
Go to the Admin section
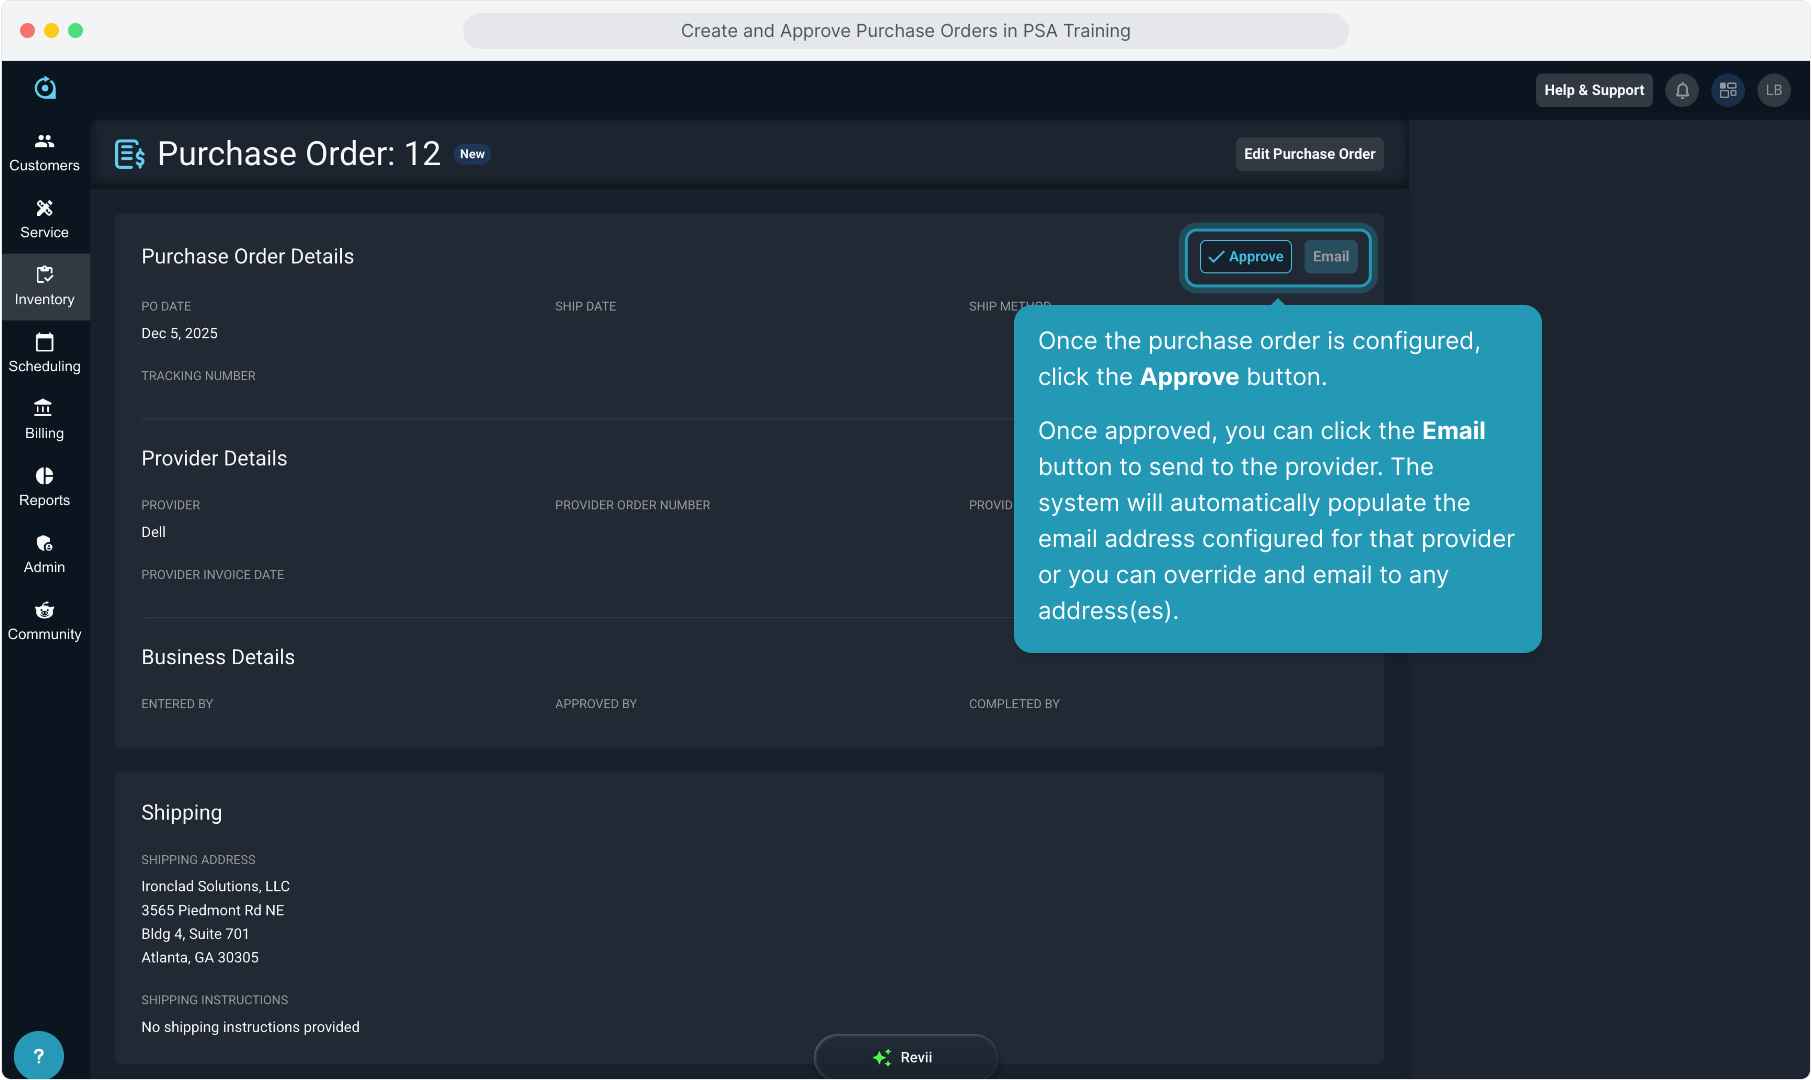pos(45,554)
